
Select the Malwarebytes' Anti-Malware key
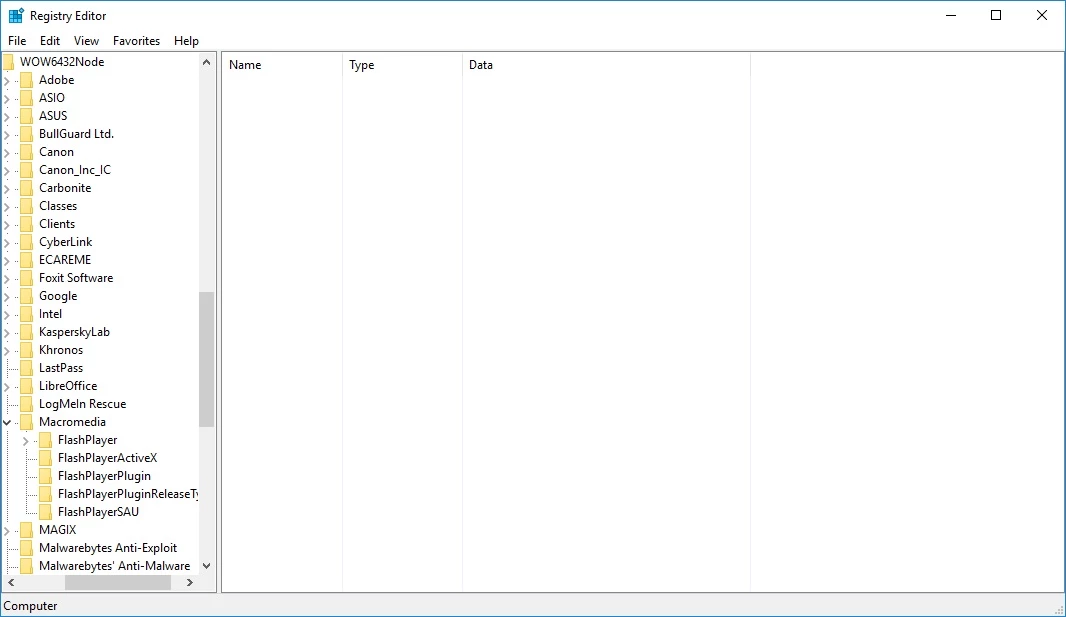pyautogui.click(x=114, y=566)
